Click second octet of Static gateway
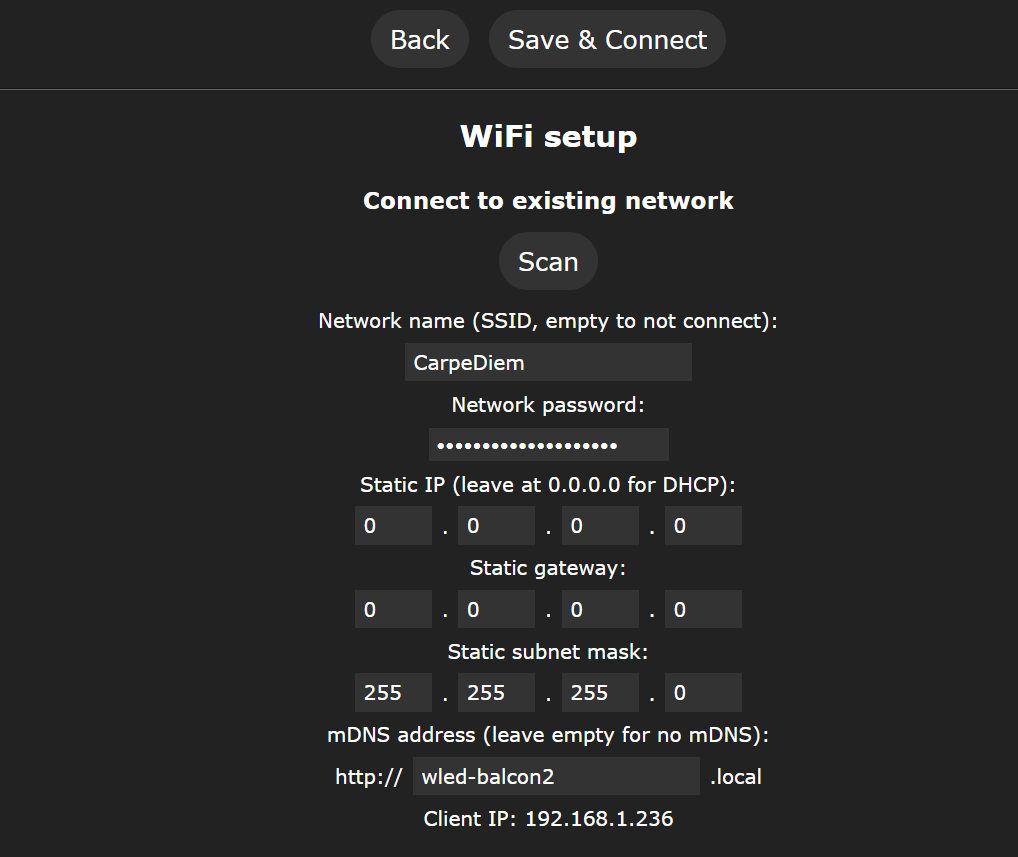The image size is (1018, 857). [x=496, y=609]
